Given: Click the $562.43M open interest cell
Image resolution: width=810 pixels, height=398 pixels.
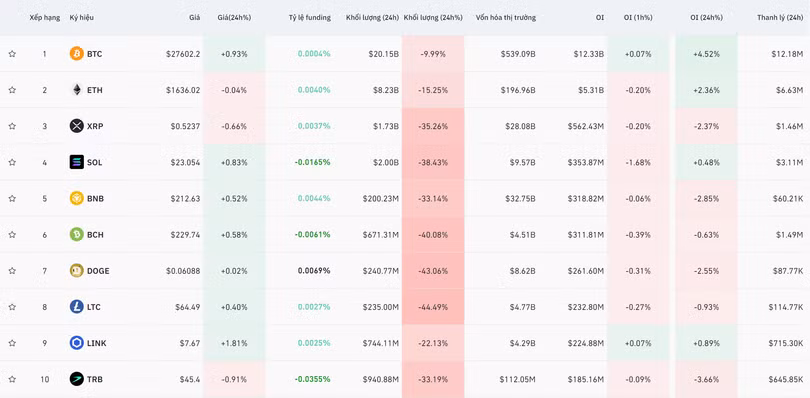Looking at the screenshot, I should tap(586, 126).
